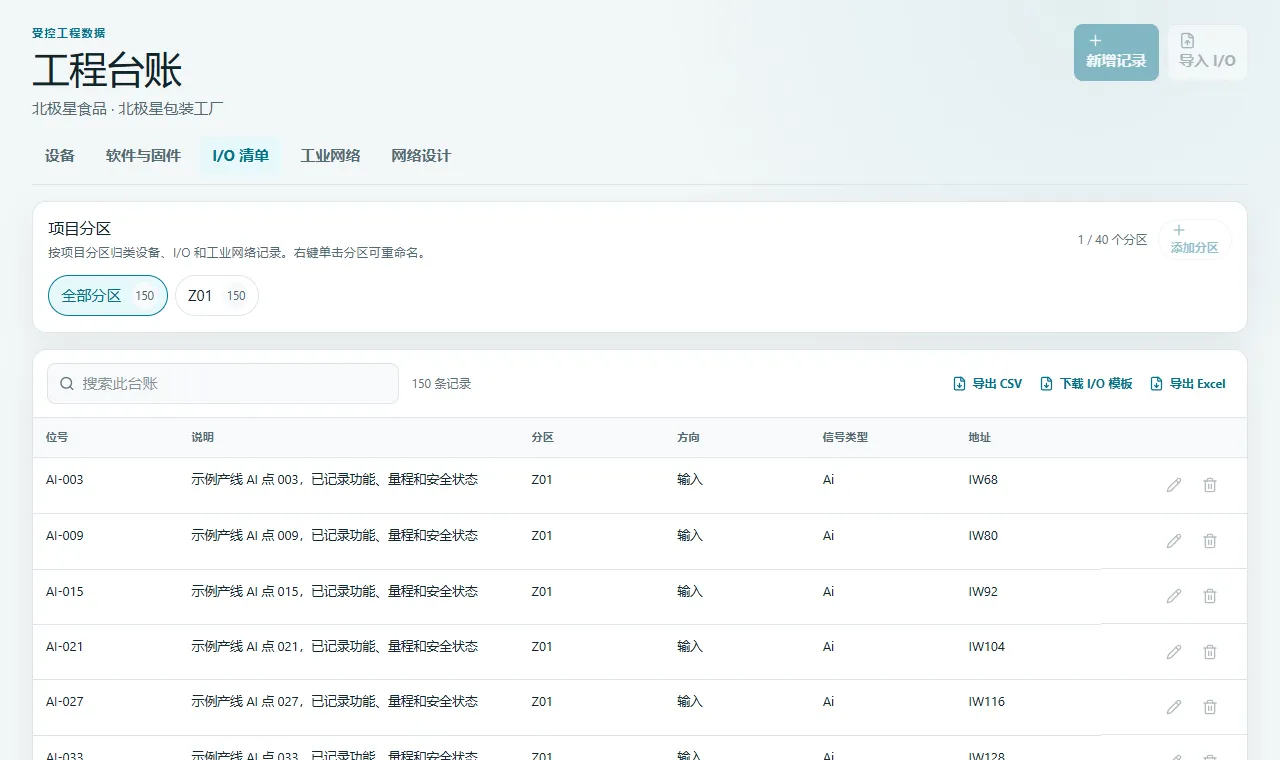Select the 全部分区 filter chip
This screenshot has height=760, width=1280.
pyautogui.click(x=108, y=296)
